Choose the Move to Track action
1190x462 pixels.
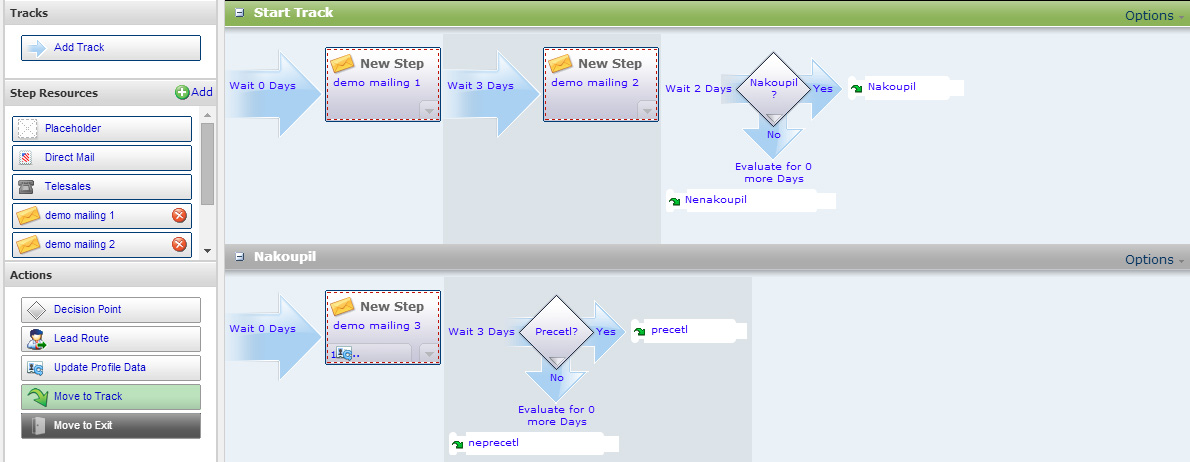coord(111,397)
